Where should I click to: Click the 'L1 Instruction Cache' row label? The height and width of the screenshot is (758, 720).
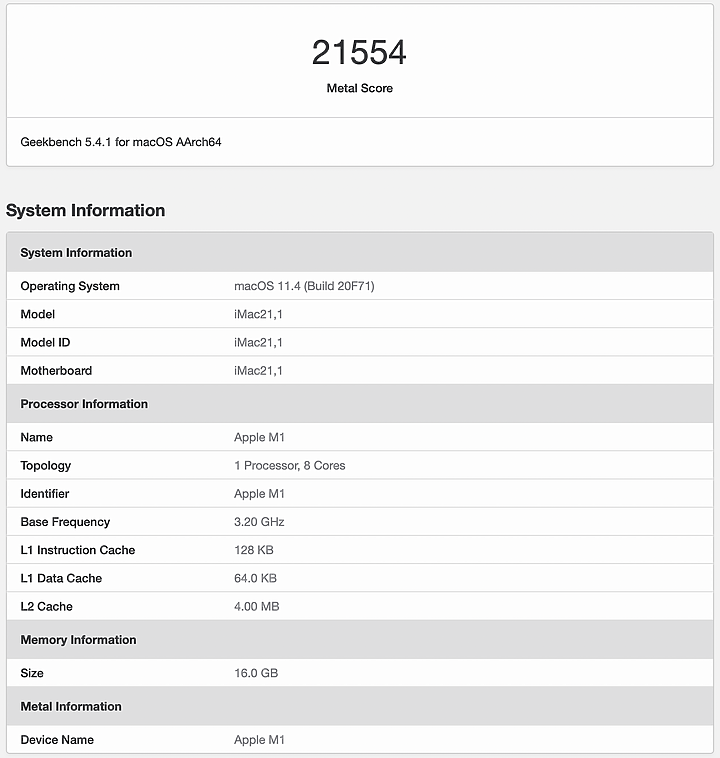77,550
